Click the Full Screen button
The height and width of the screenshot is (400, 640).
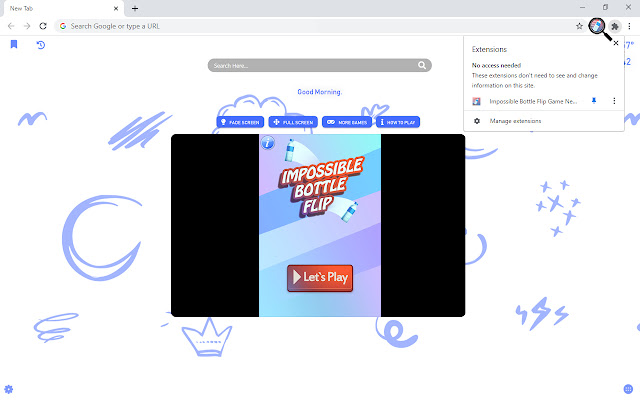coord(293,122)
